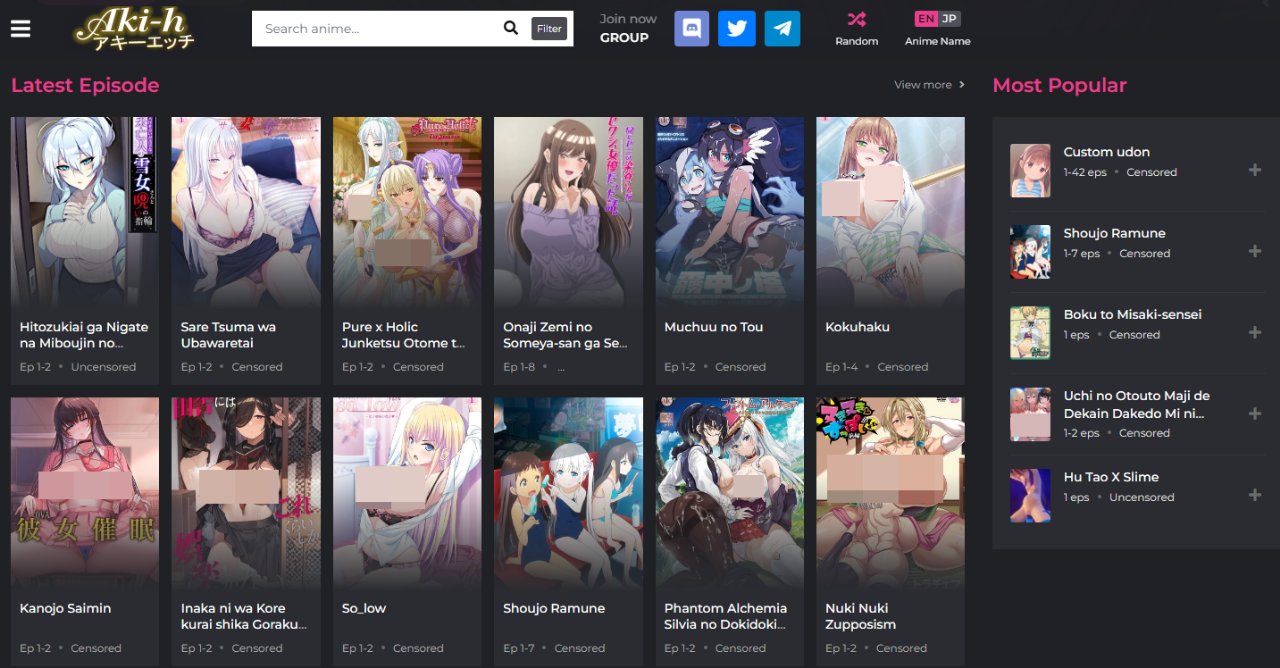Open the Telegram group link
Viewport: 1280px width, 668px height.
pyautogui.click(x=783, y=29)
